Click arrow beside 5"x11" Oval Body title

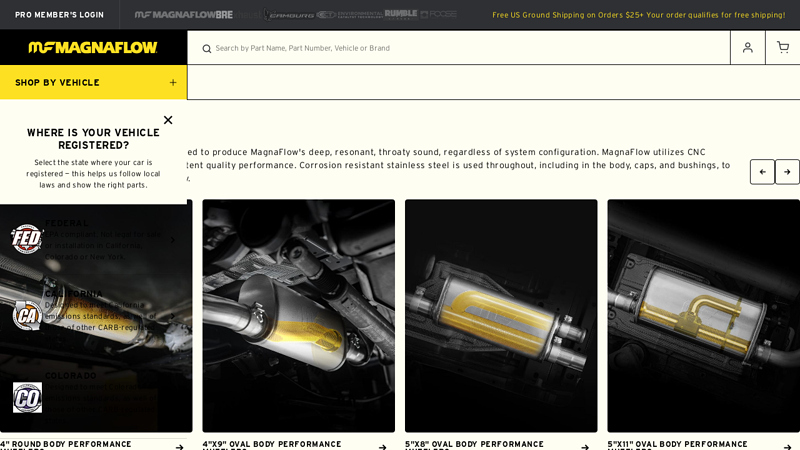tap(788, 447)
